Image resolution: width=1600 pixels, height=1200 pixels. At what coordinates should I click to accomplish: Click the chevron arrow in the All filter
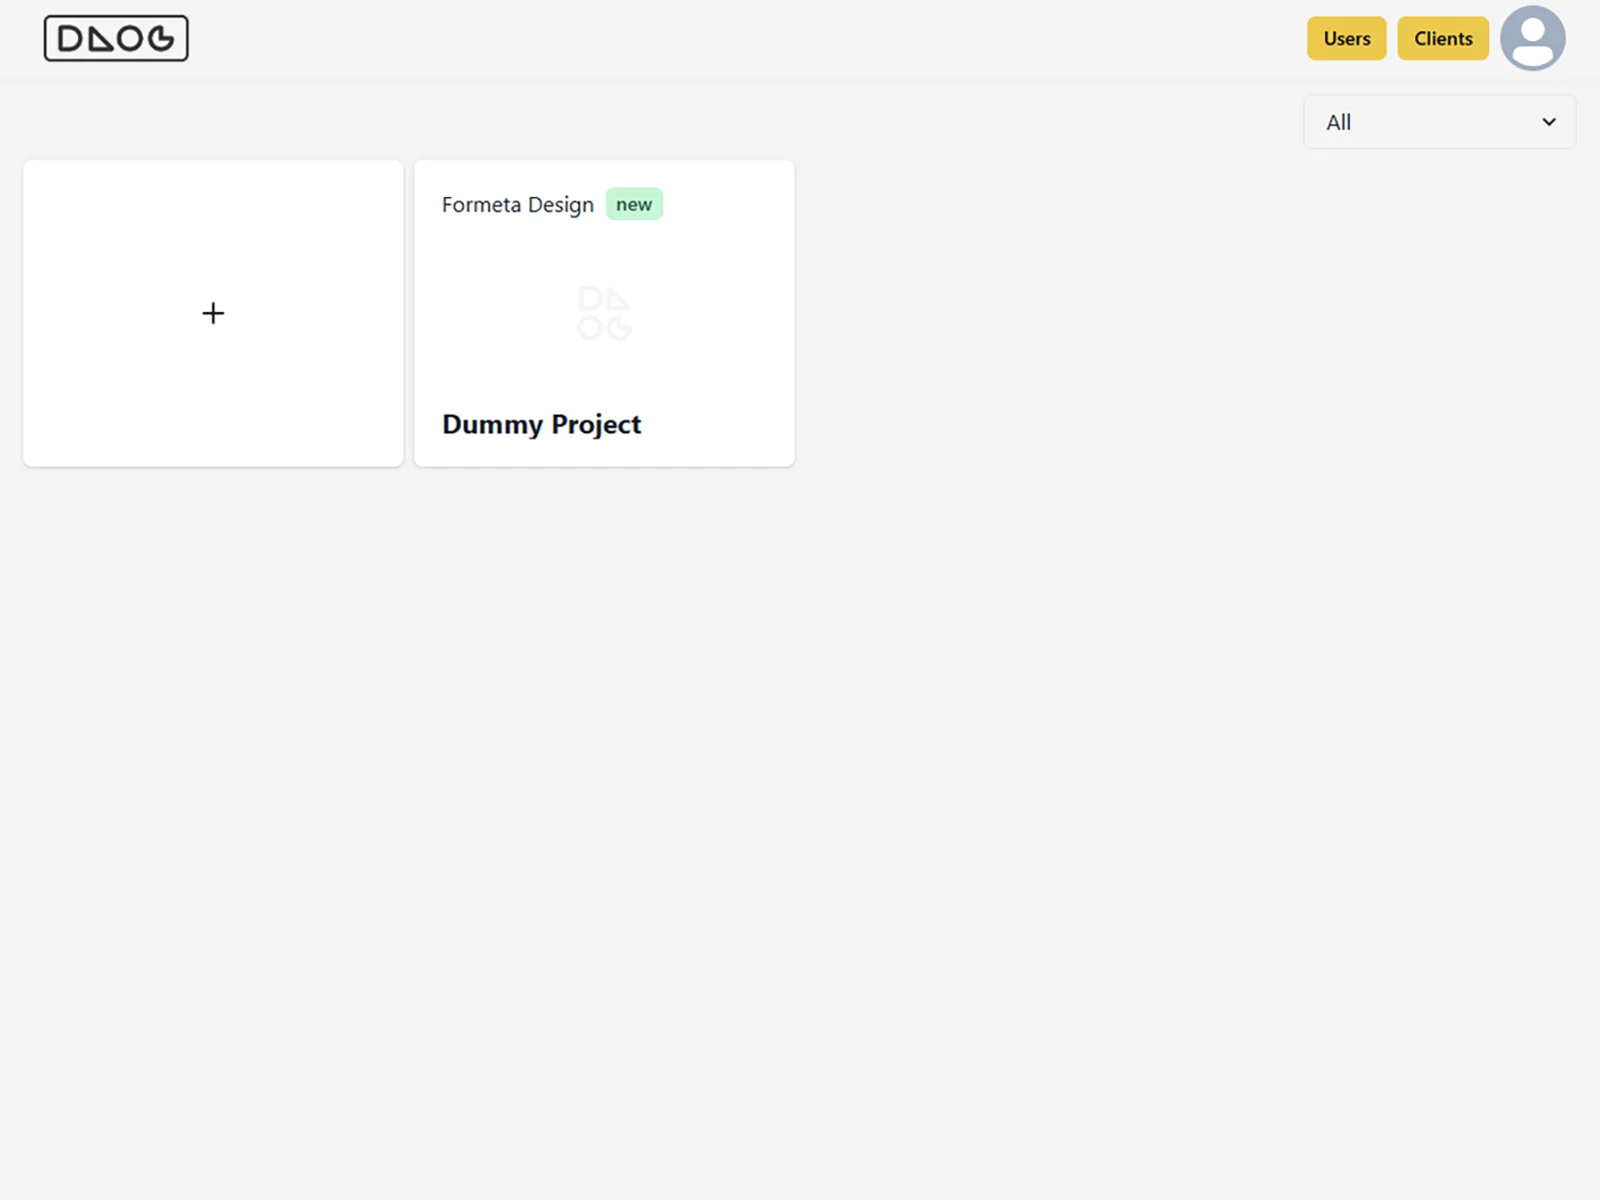click(1548, 122)
